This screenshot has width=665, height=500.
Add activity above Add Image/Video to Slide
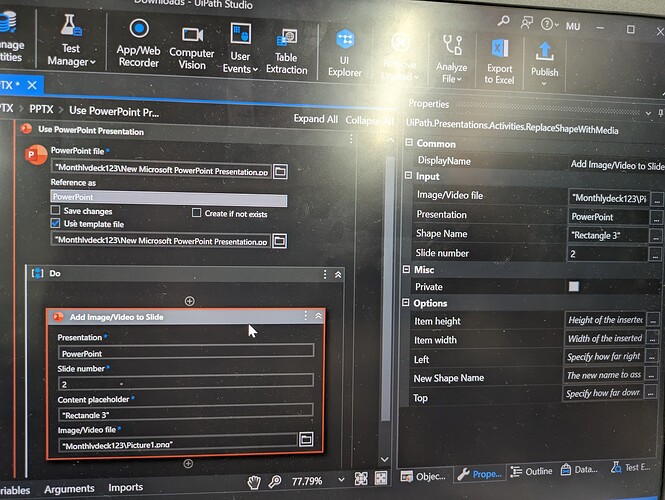(190, 301)
